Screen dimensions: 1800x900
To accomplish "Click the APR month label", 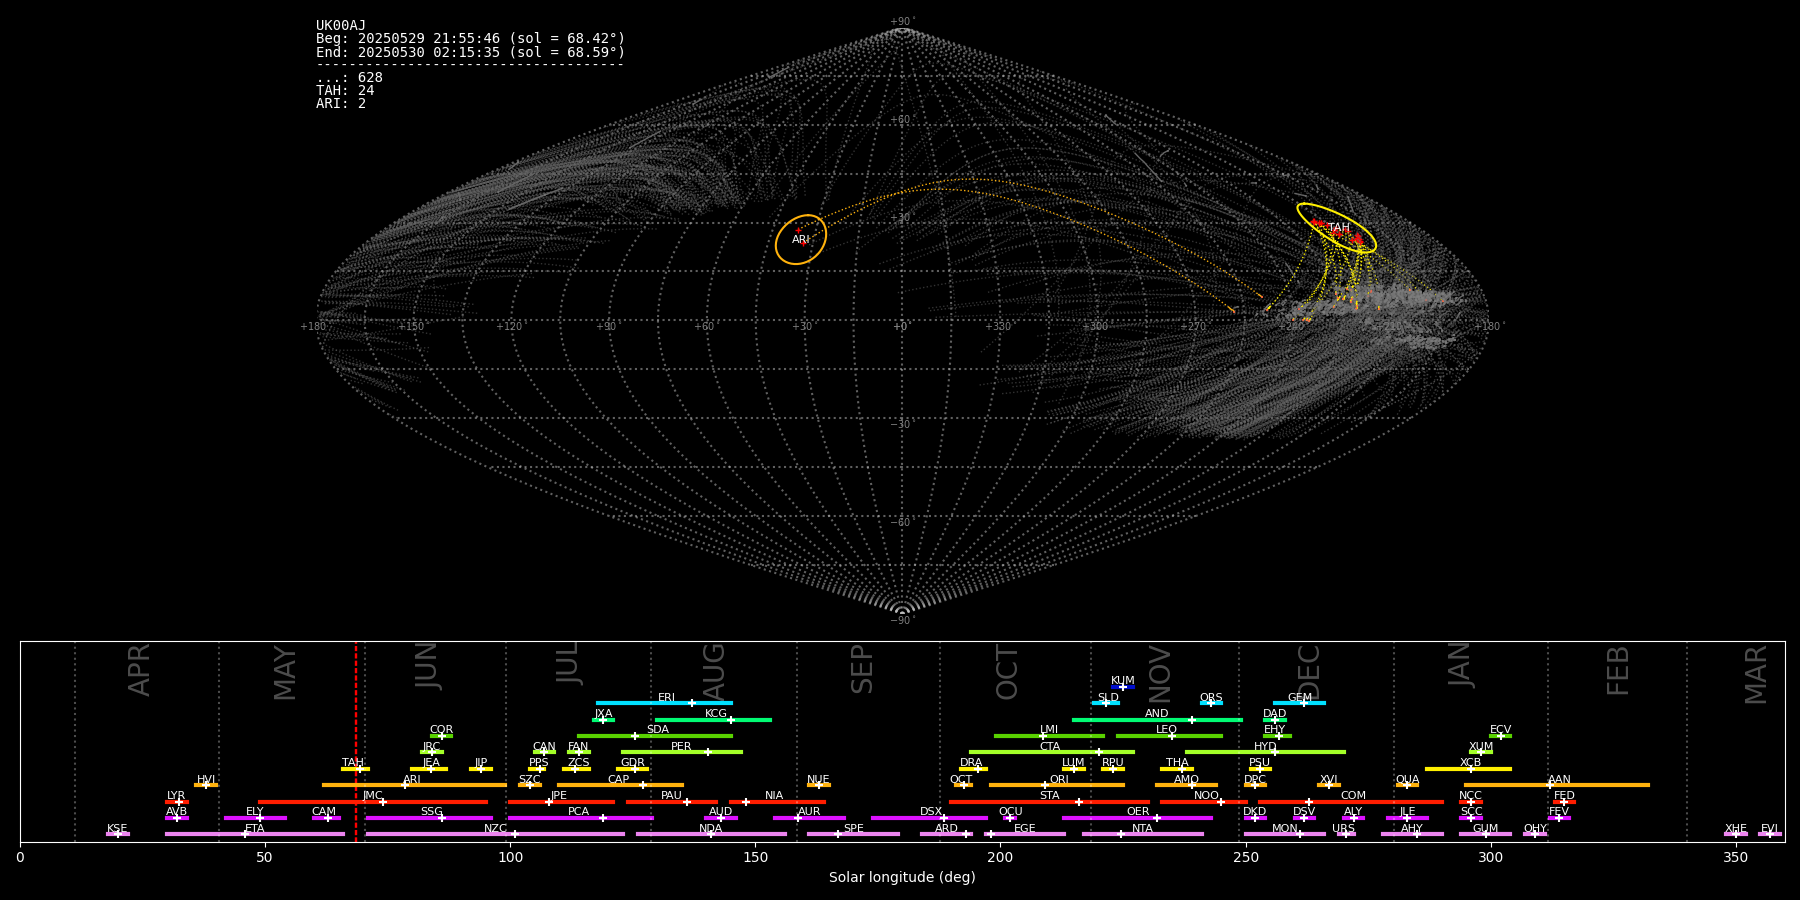I will point(139,670).
